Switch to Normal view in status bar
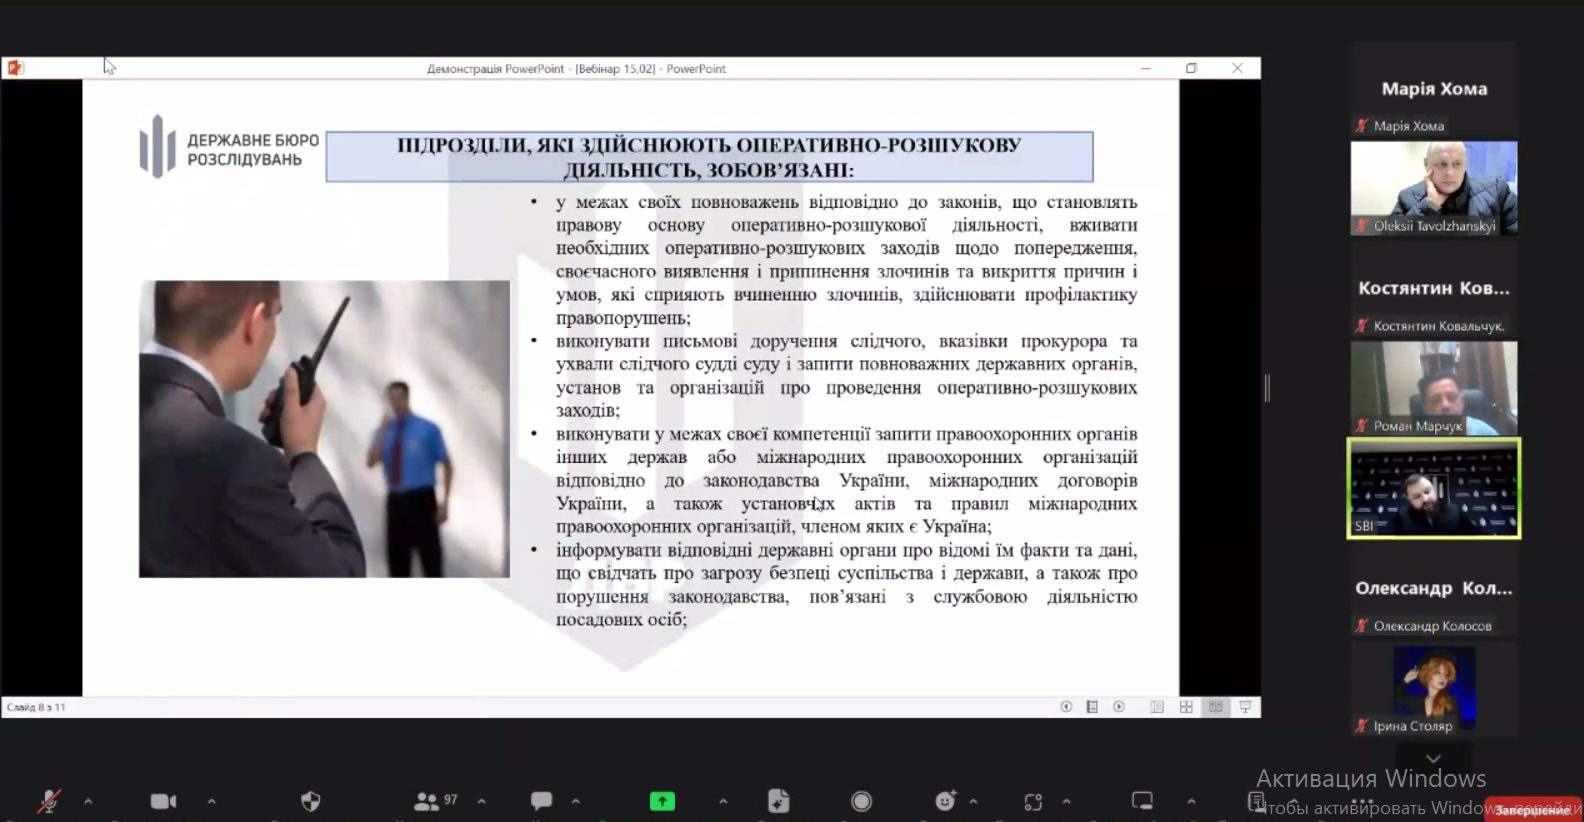Screen dimensions: 1584x822 (x=1157, y=707)
